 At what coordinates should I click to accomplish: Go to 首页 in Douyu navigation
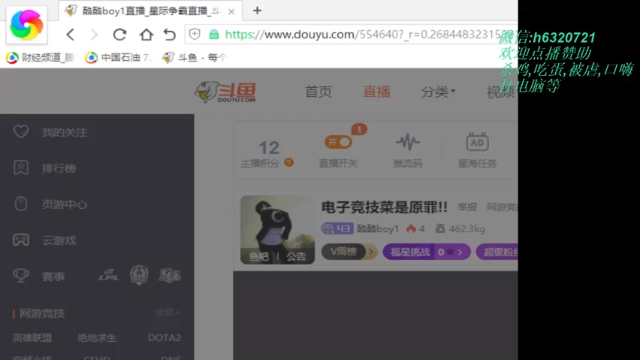click(318, 92)
